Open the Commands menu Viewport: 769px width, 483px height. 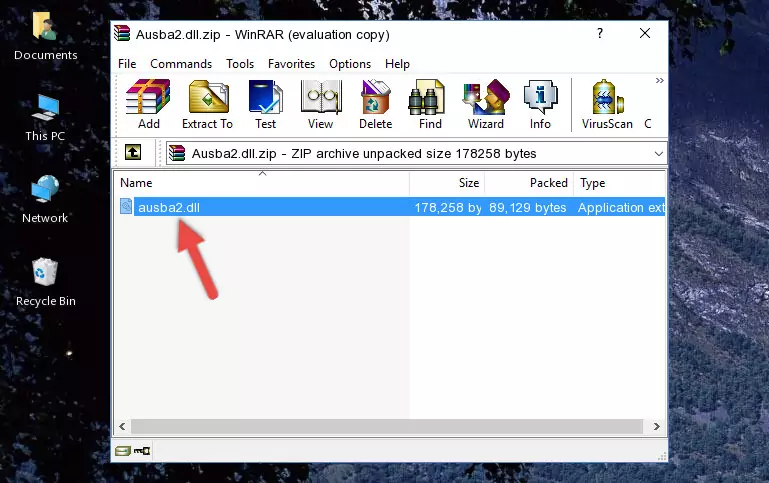181,64
